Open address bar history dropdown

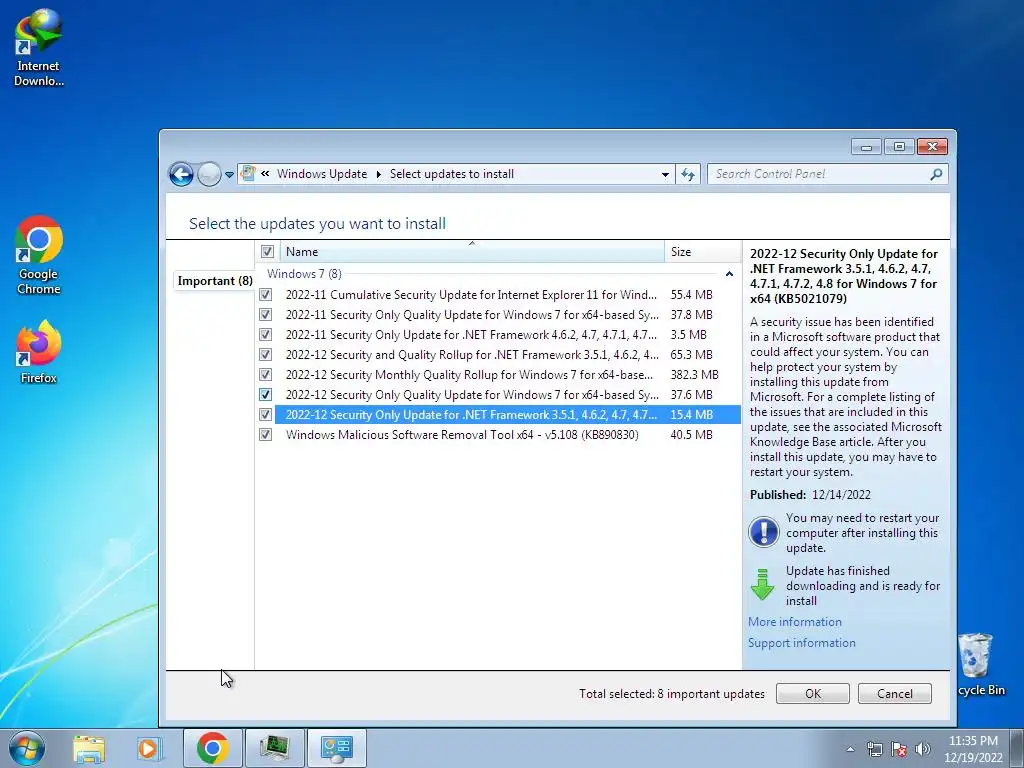[x=665, y=174]
